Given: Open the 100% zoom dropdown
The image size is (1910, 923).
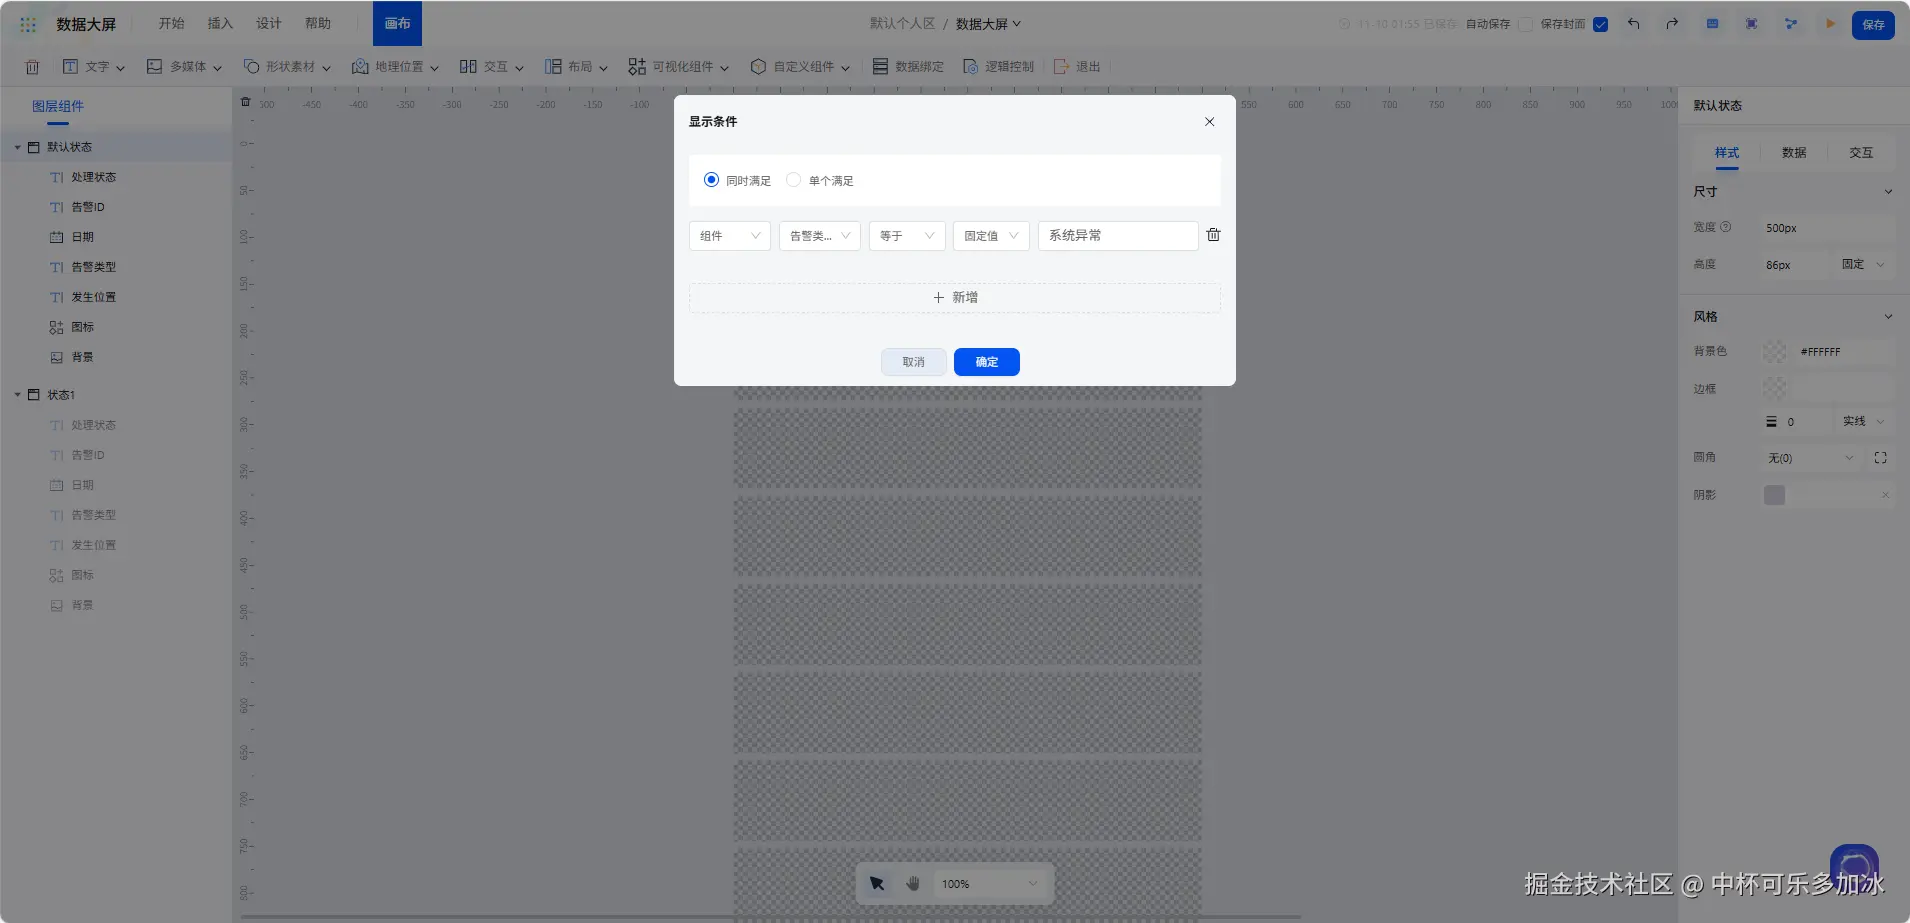Looking at the screenshot, I should point(990,884).
